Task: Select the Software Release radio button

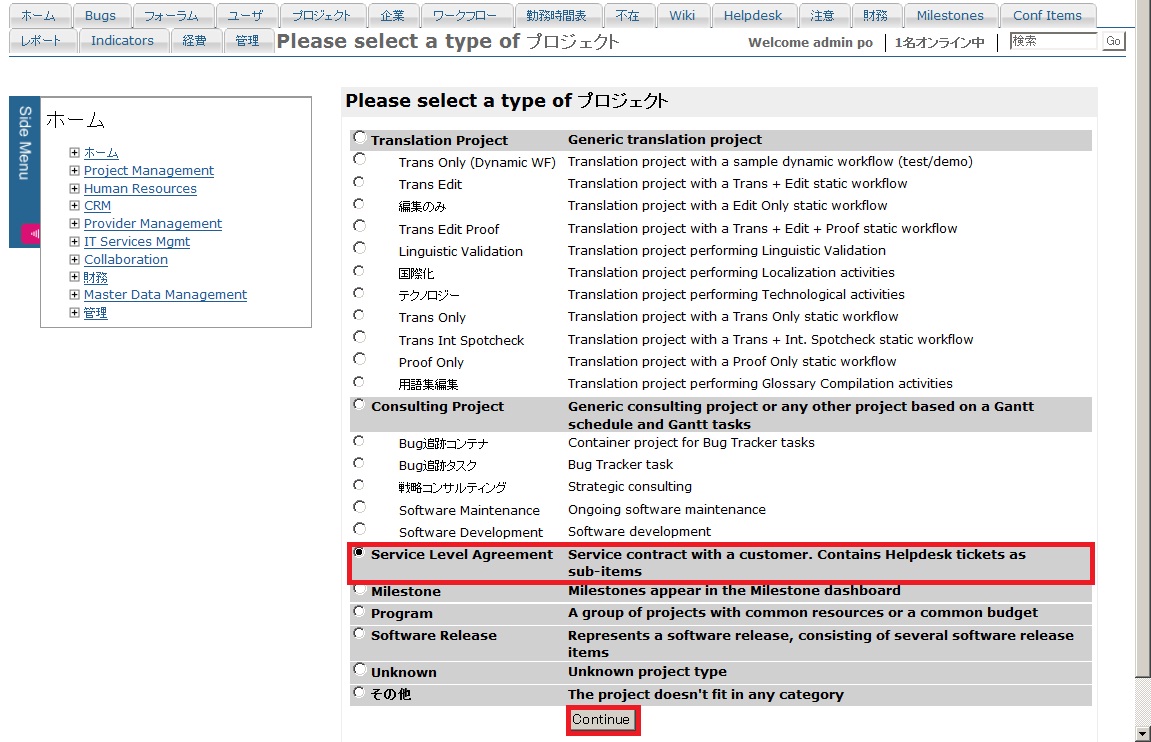Action: coord(359,633)
